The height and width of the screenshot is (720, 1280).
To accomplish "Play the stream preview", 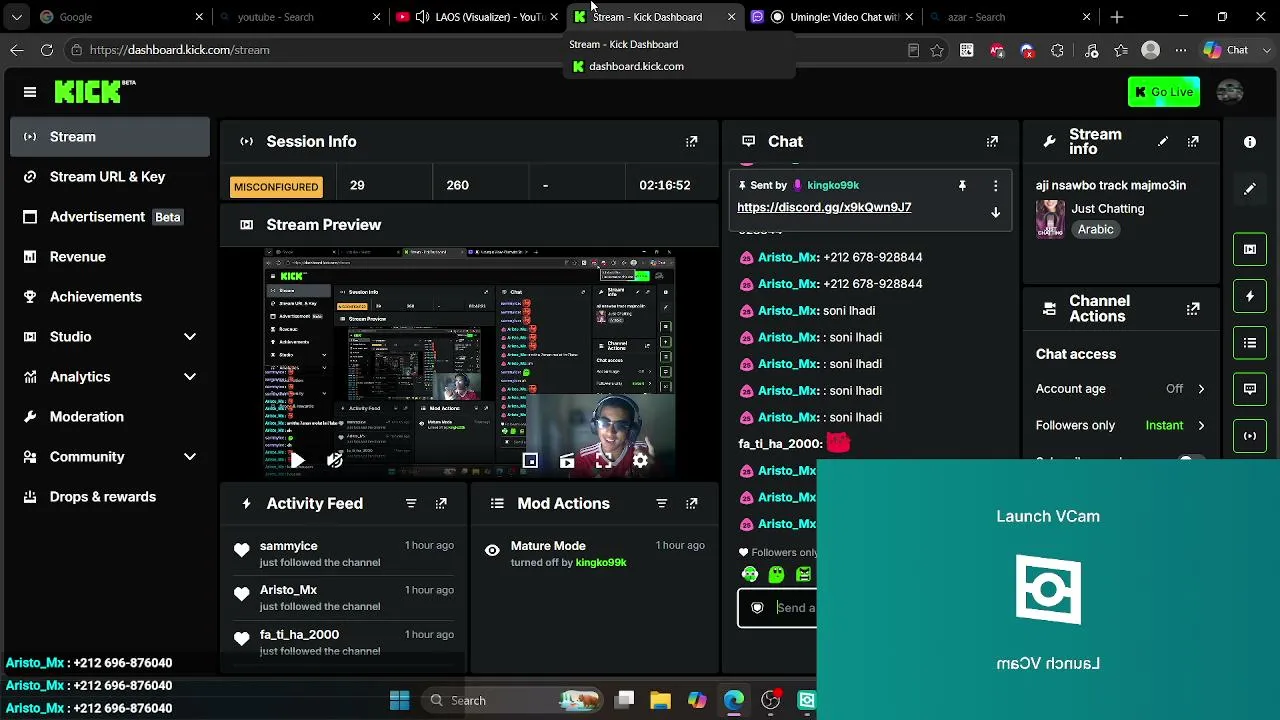I will pos(297,460).
